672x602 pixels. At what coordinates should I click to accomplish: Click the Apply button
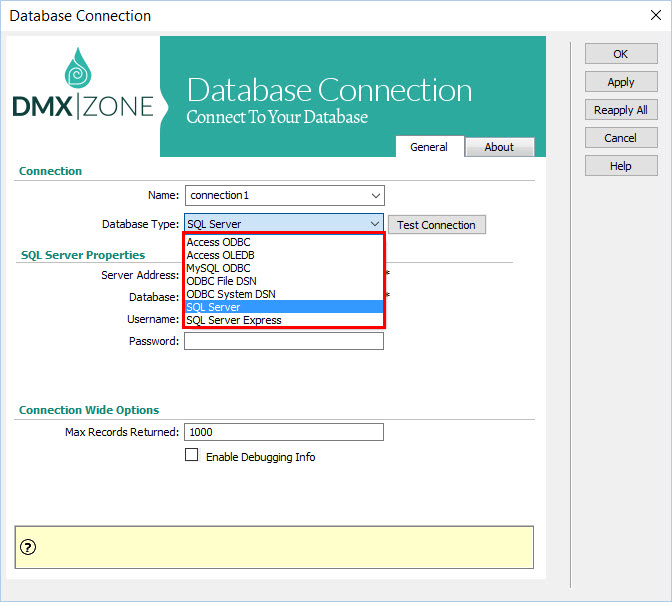pyautogui.click(x=621, y=82)
